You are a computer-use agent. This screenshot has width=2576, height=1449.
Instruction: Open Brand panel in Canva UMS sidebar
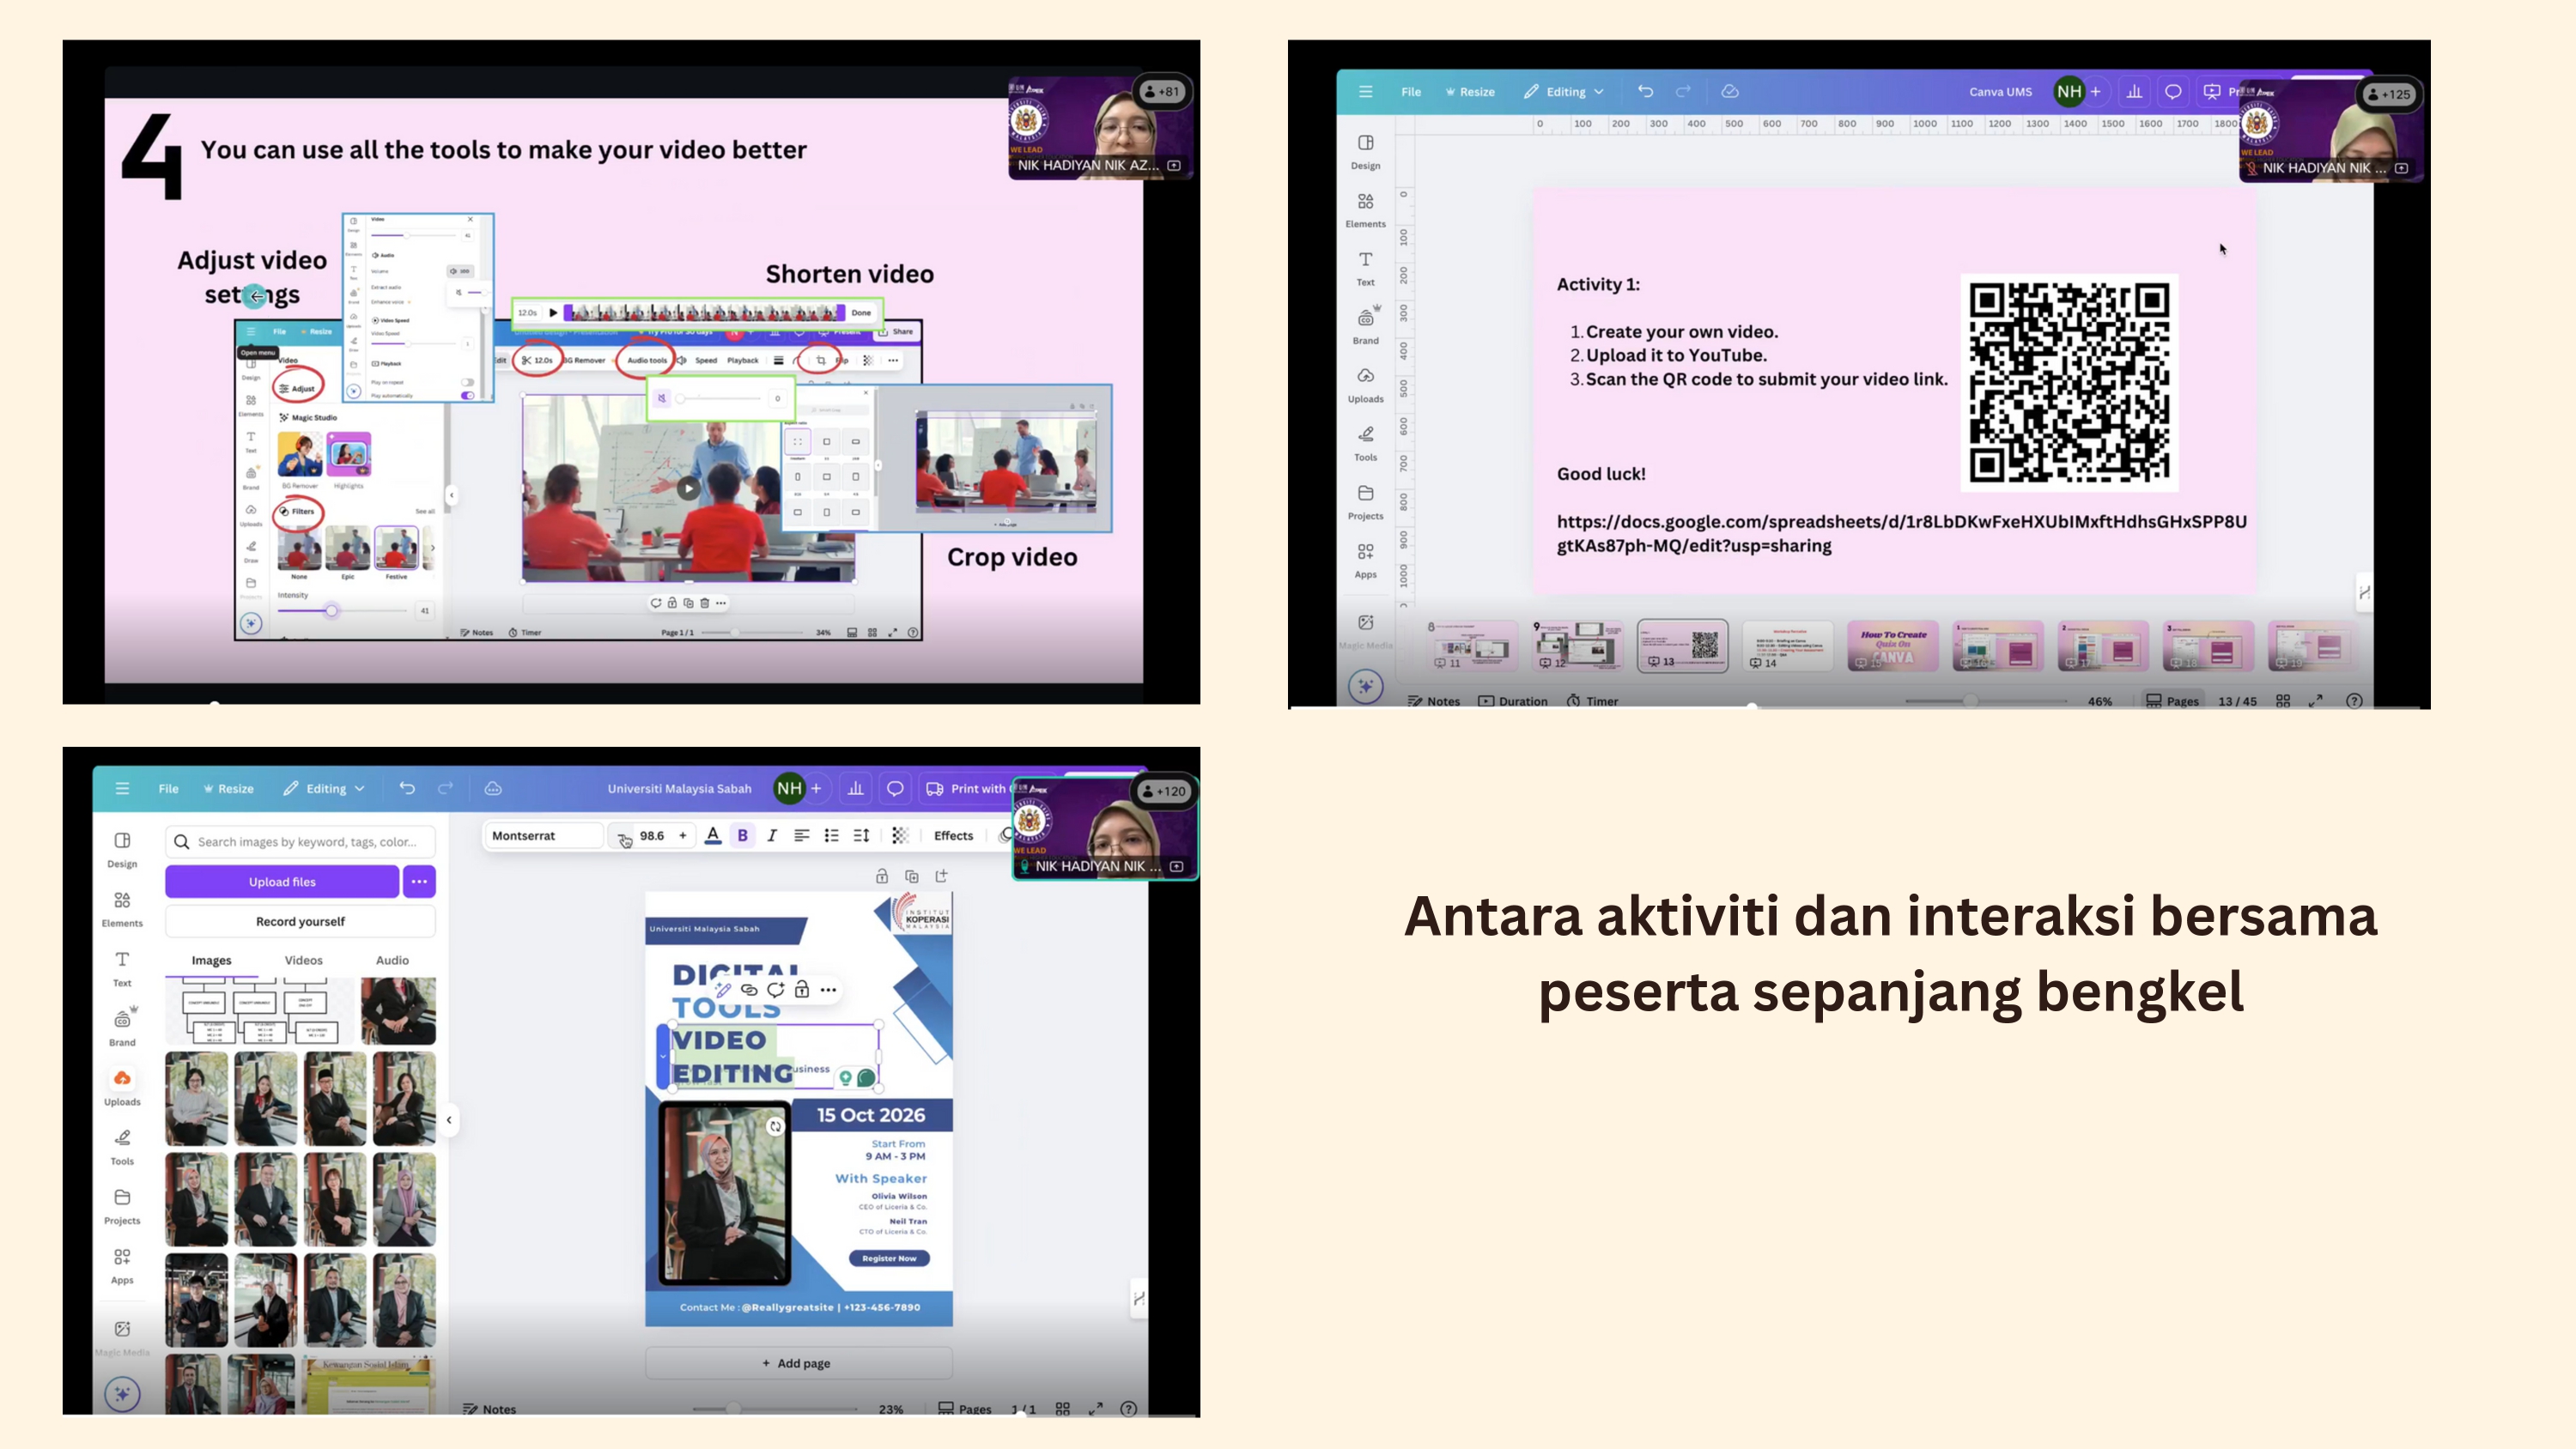point(1365,326)
